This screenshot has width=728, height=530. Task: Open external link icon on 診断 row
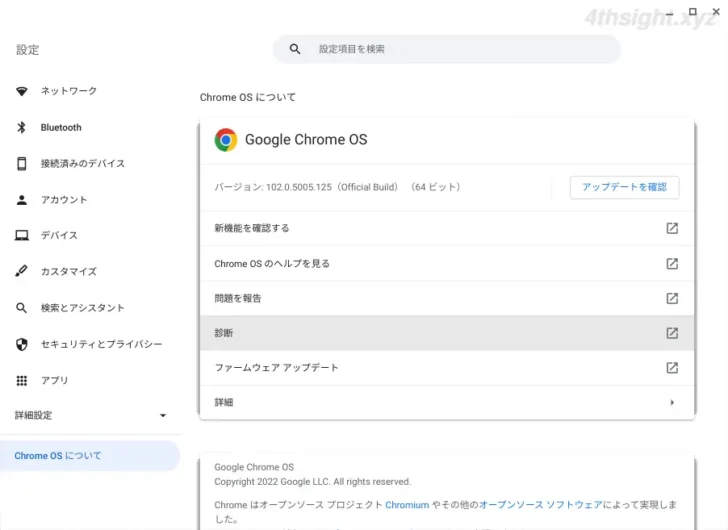(672, 333)
